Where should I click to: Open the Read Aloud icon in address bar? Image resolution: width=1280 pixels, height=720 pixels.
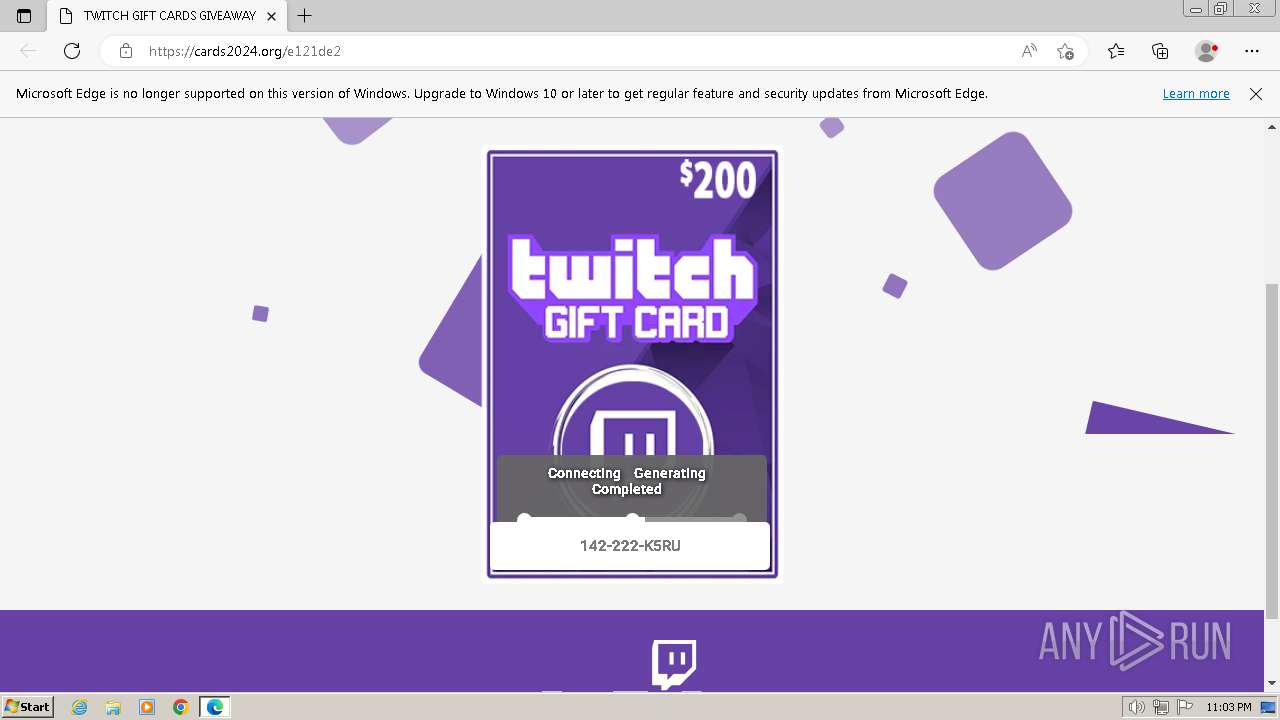[x=1029, y=51]
